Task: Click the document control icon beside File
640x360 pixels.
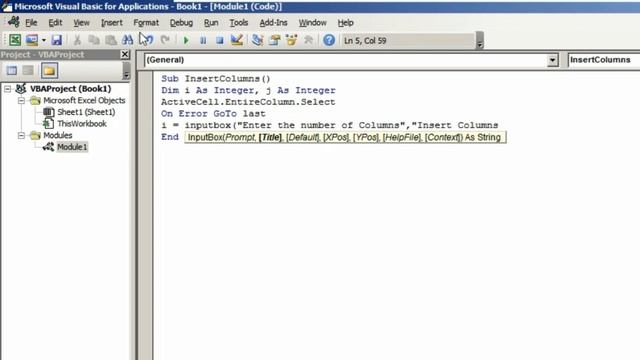Action: (13, 22)
